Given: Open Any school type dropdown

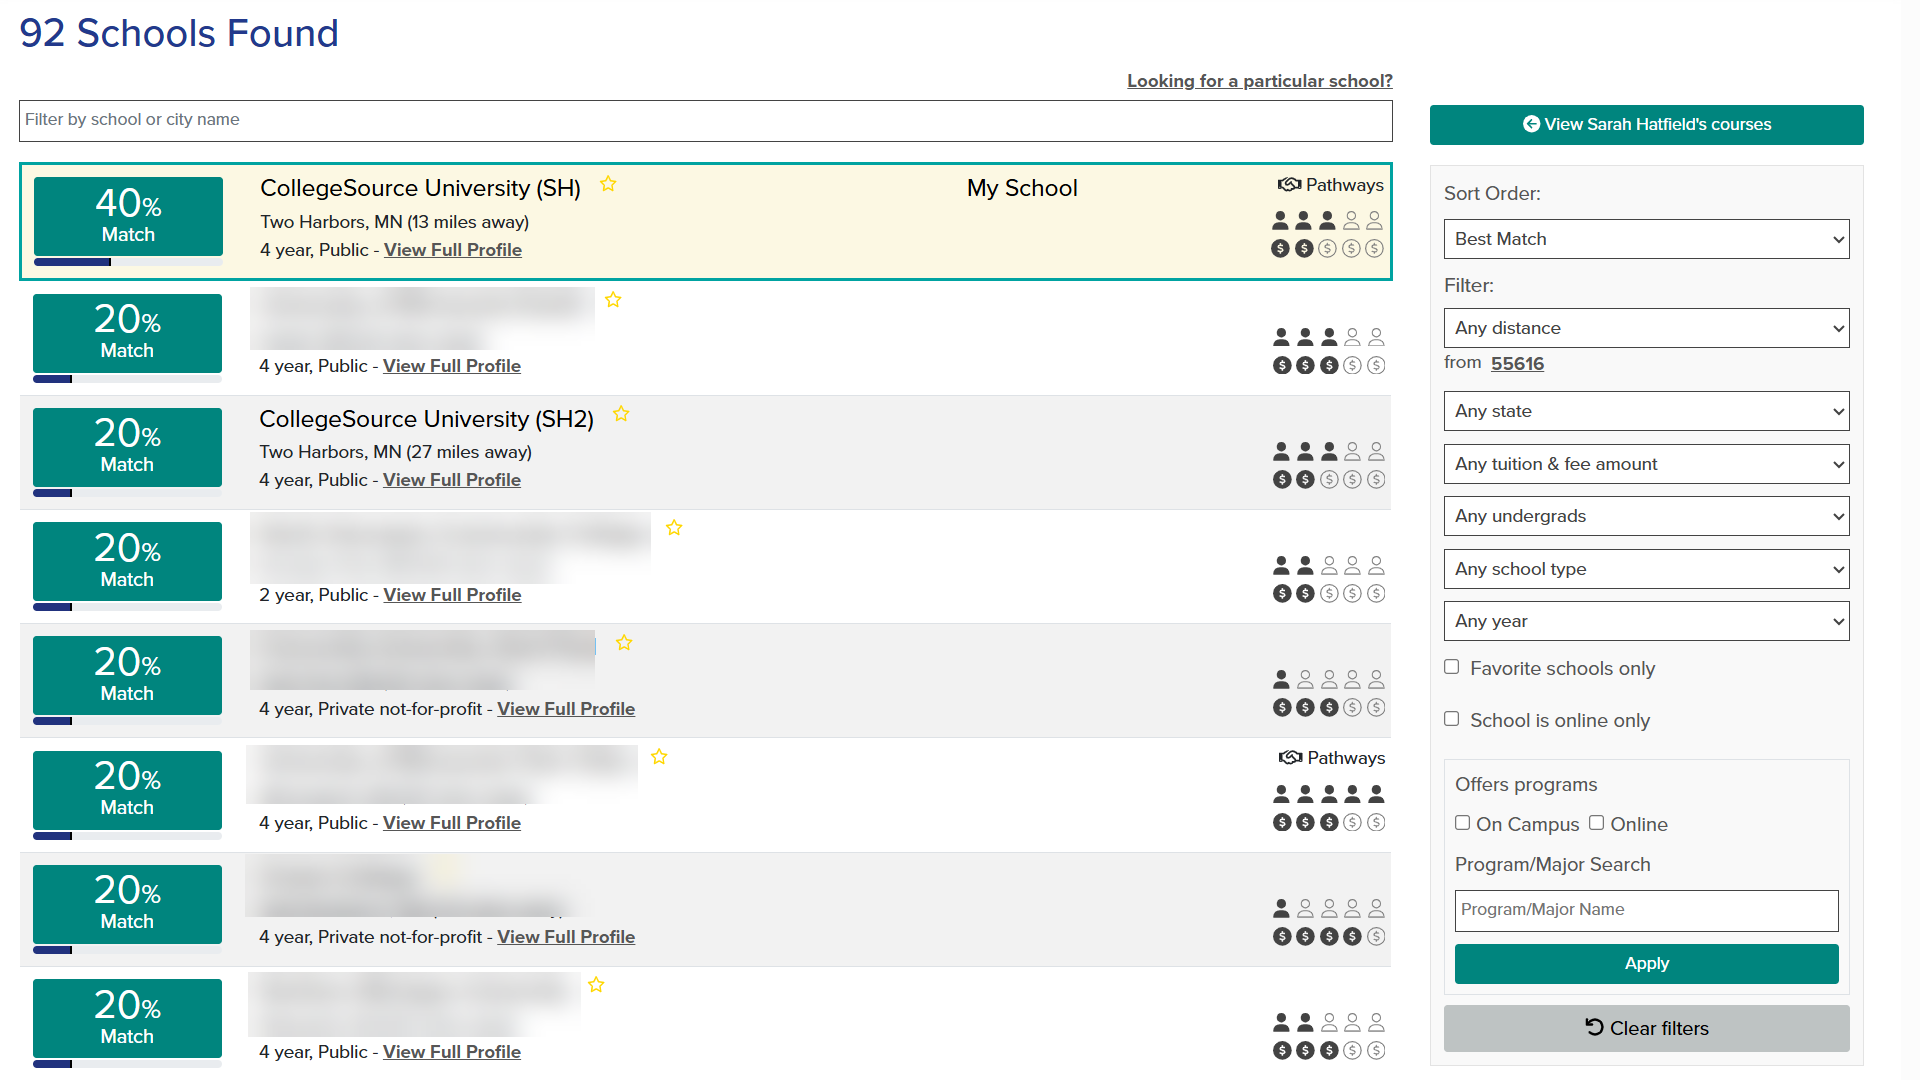Looking at the screenshot, I should coord(1646,569).
